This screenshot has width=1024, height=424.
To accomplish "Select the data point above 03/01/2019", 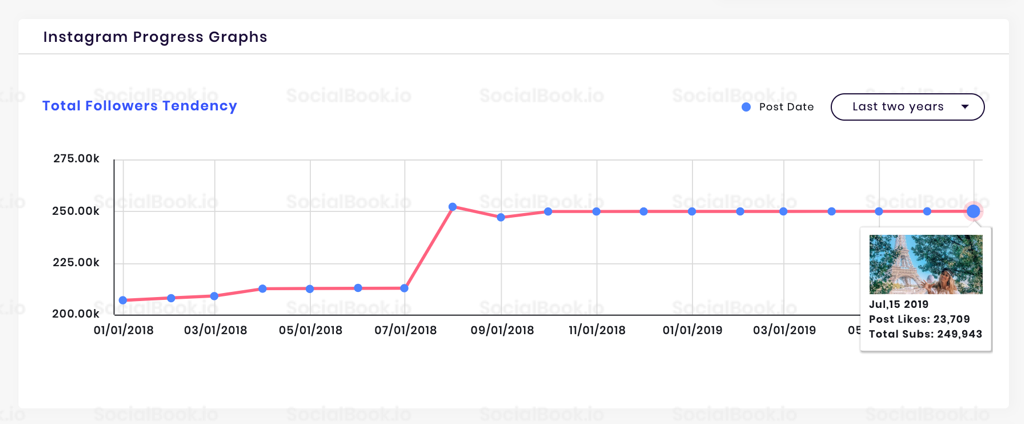I will point(784,211).
